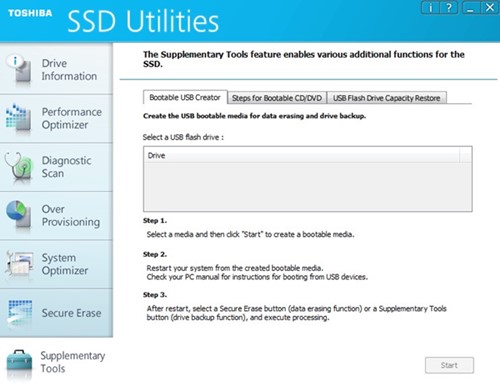
Task: Click inside the USB flash drive list
Action: (x=308, y=187)
